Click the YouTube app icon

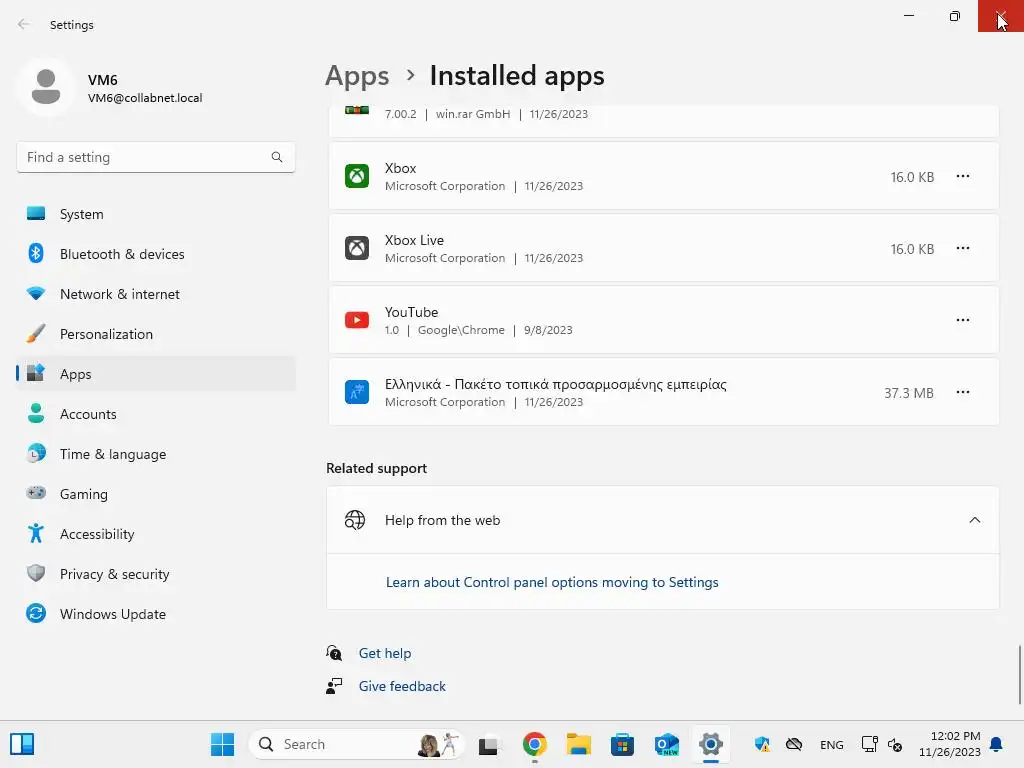pos(357,320)
